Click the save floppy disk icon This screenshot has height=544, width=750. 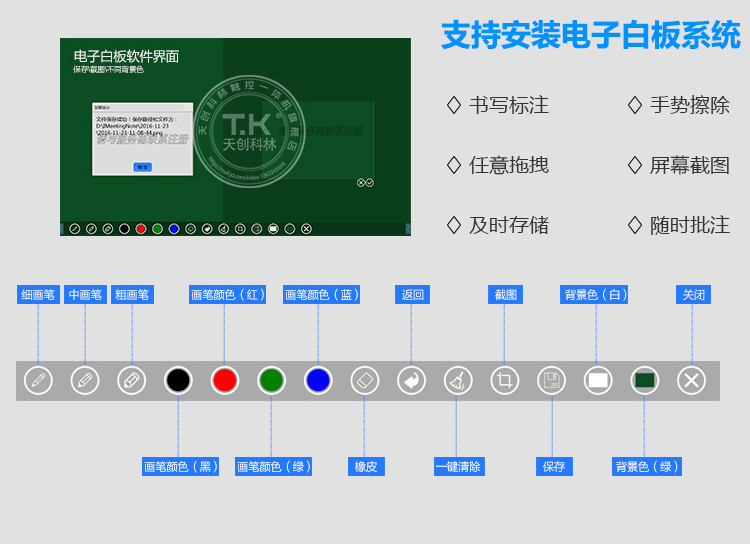(x=551, y=380)
